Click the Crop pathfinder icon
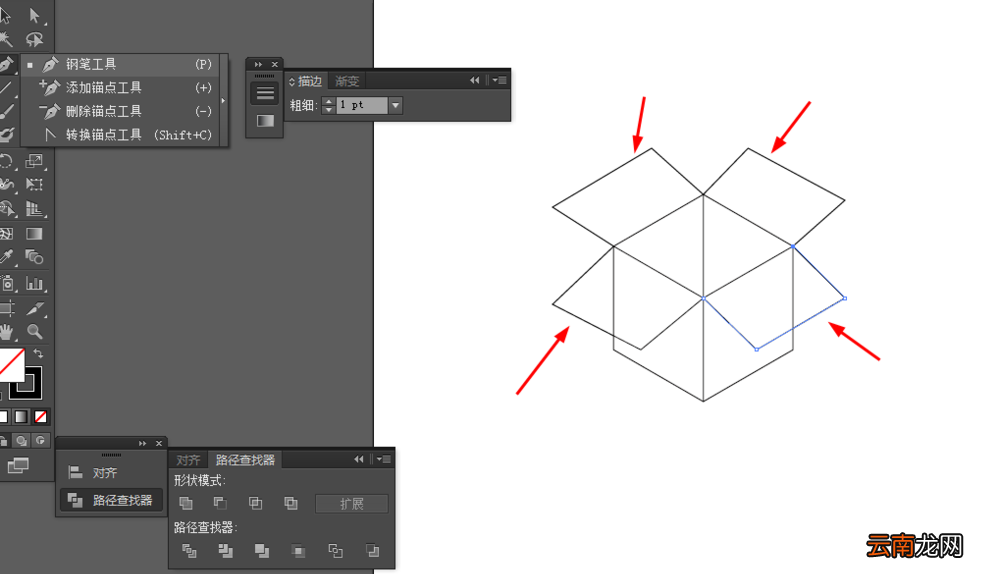The image size is (1000, 574). (298, 550)
